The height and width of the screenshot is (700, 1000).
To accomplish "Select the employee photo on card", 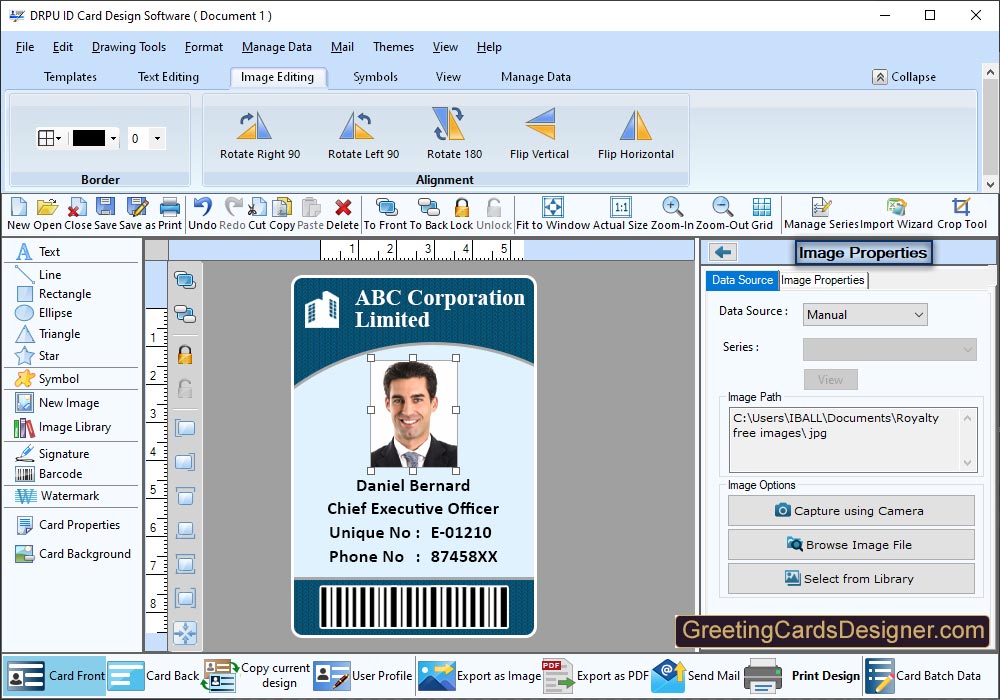I will [x=413, y=414].
